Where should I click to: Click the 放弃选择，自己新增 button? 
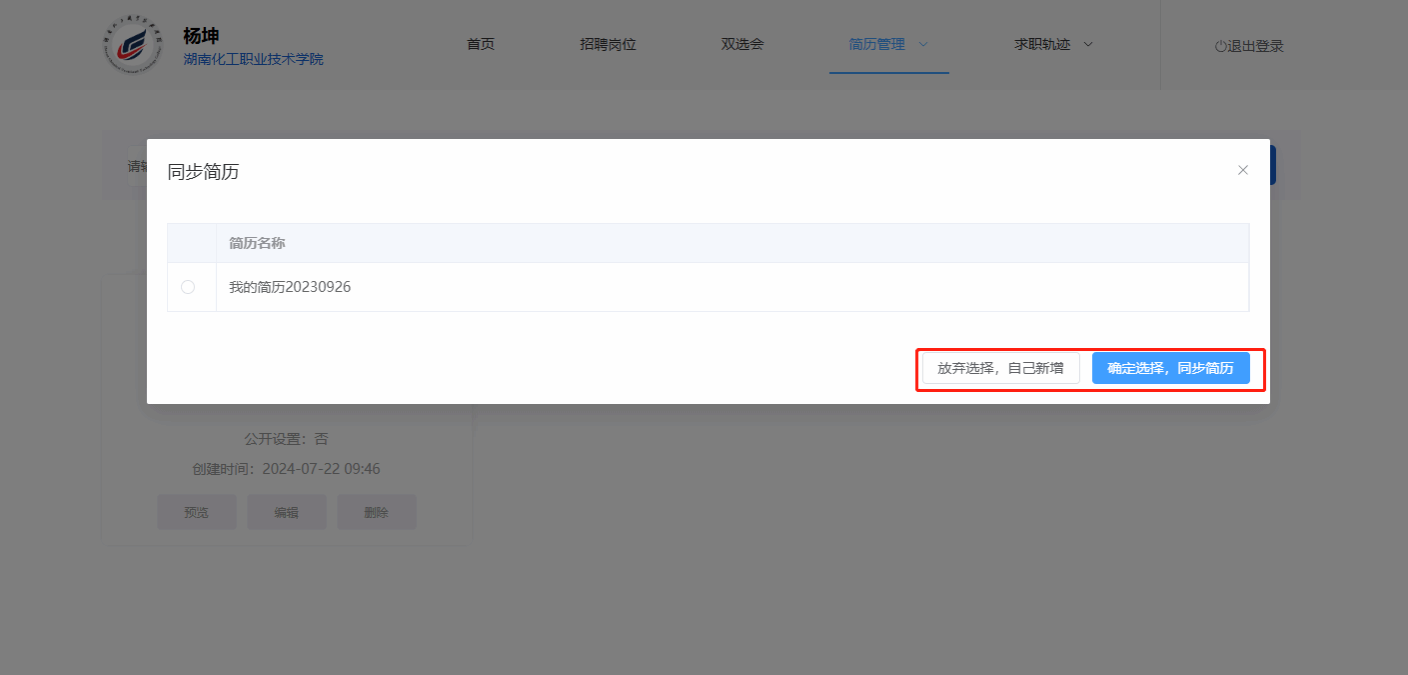(1000, 368)
